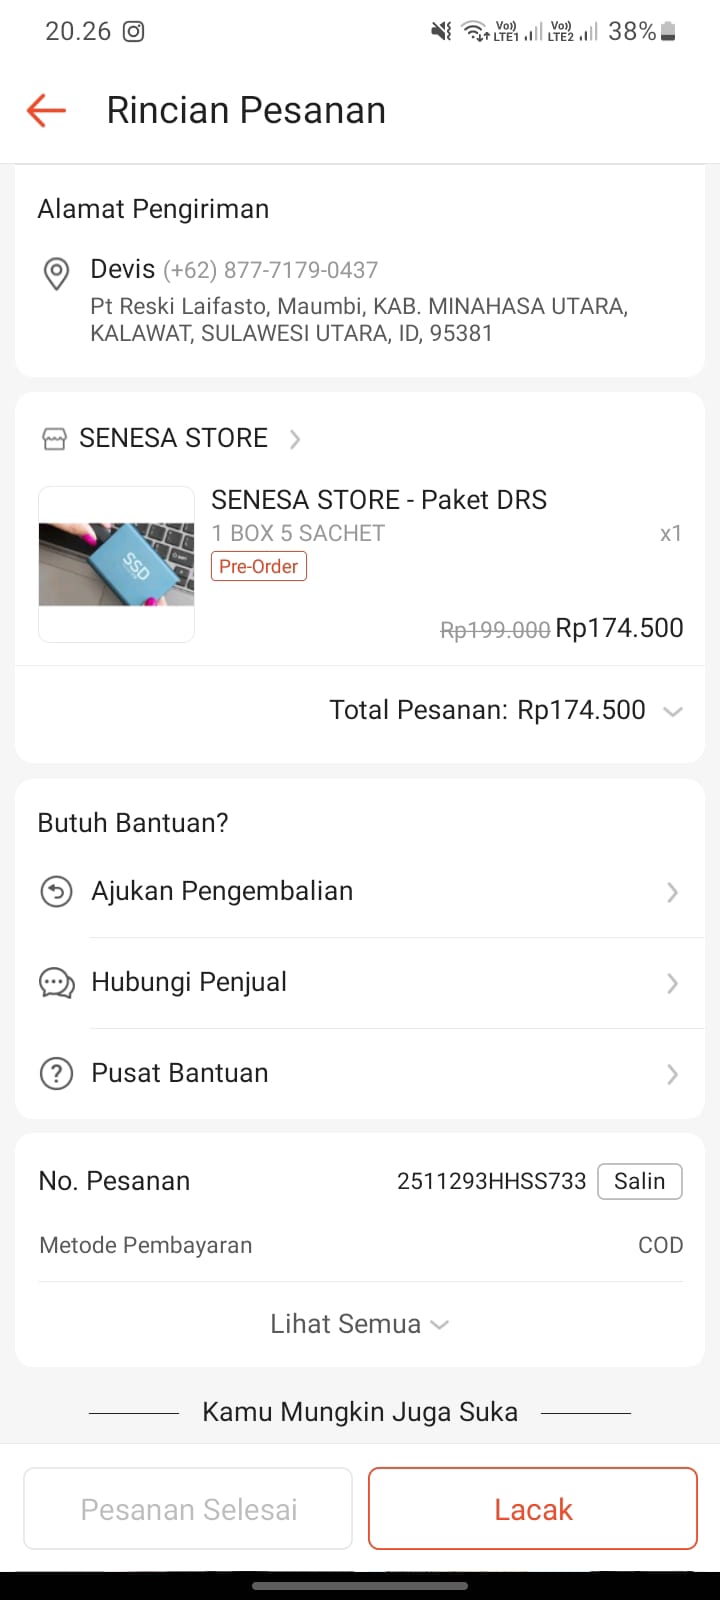Tap Instagram icon in status bar
The height and width of the screenshot is (1600, 720).
click(133, 32)
